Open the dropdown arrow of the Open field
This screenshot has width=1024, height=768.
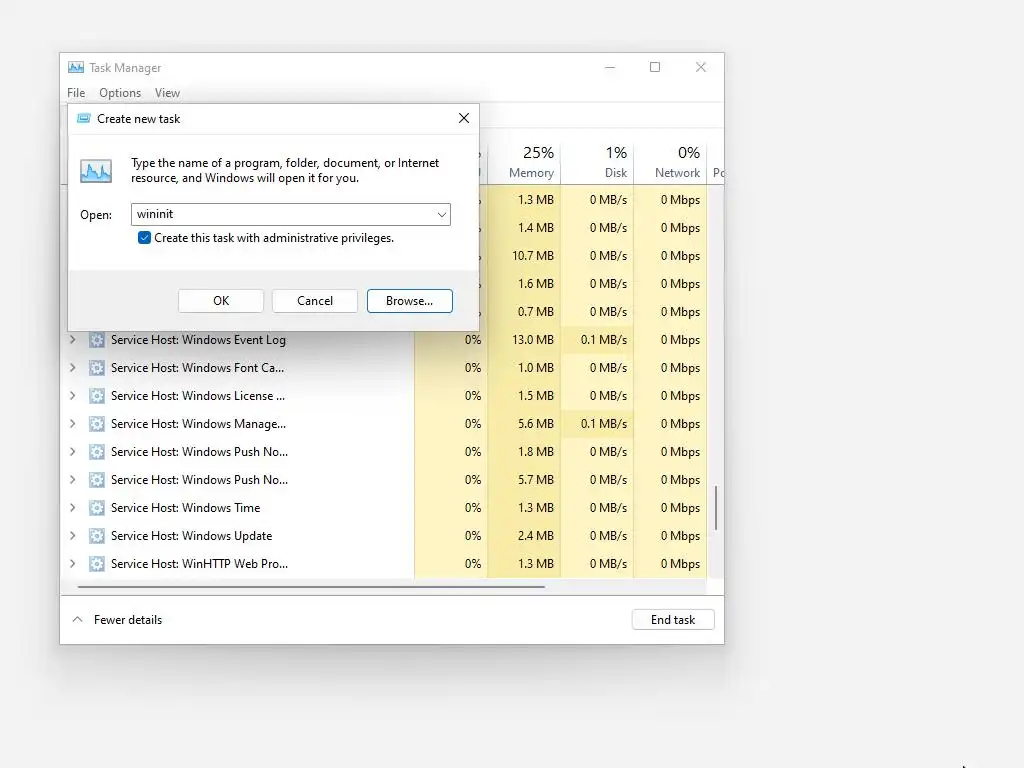click(x=441, y=214)
